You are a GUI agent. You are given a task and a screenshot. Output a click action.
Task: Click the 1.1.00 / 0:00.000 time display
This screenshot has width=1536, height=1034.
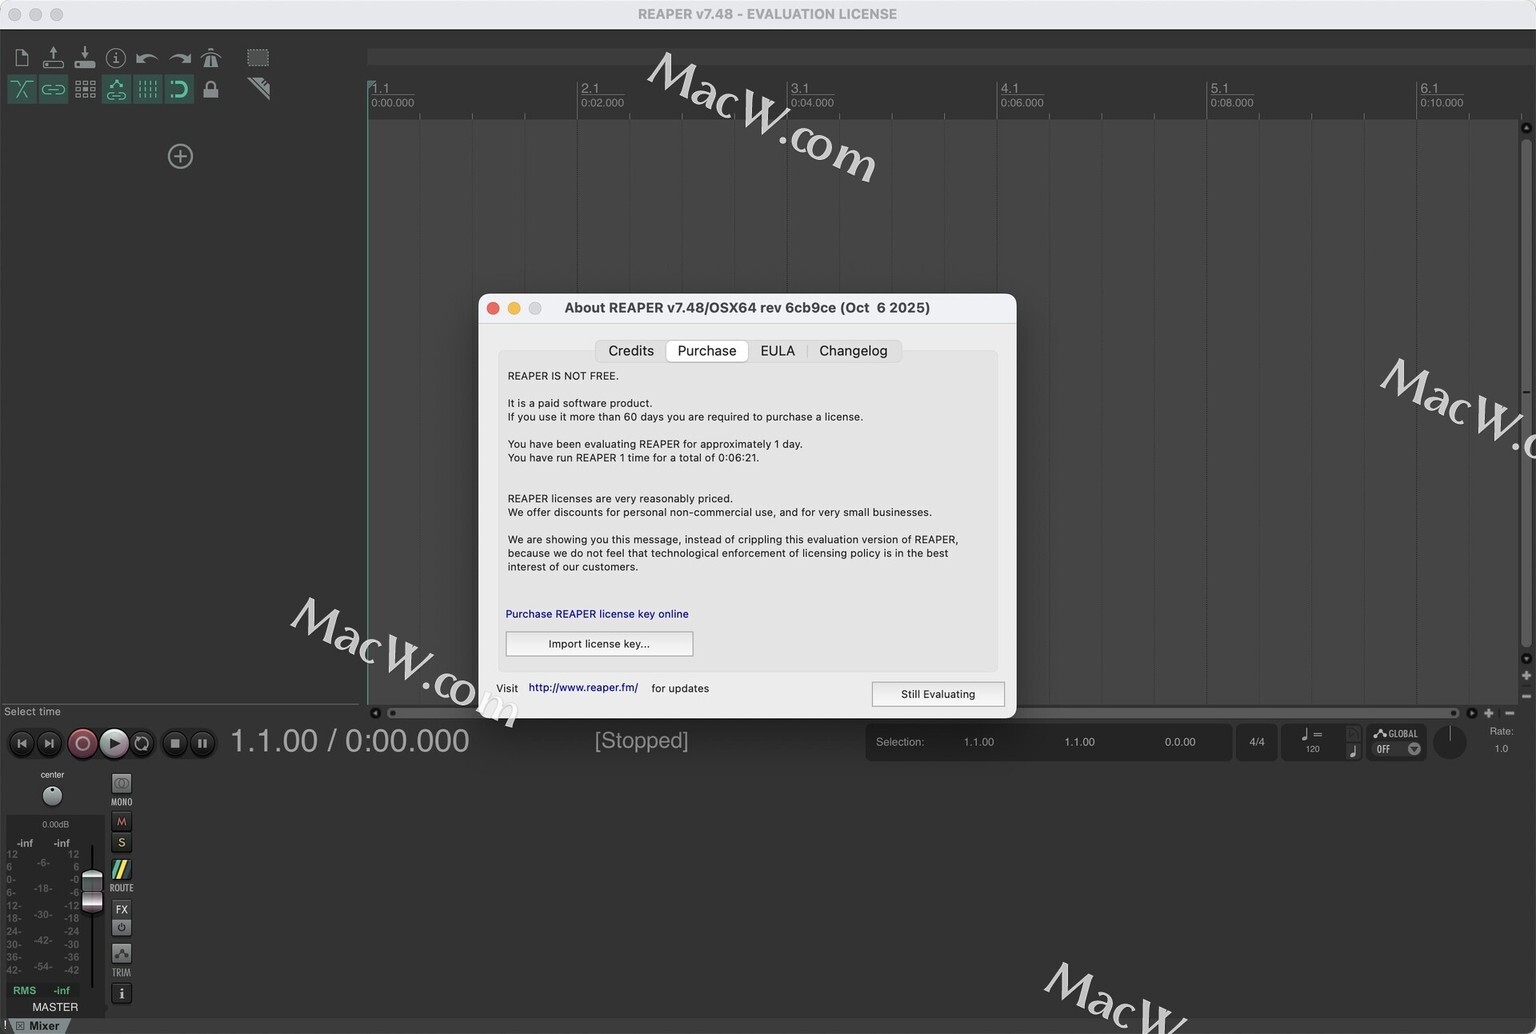(350, 741)
